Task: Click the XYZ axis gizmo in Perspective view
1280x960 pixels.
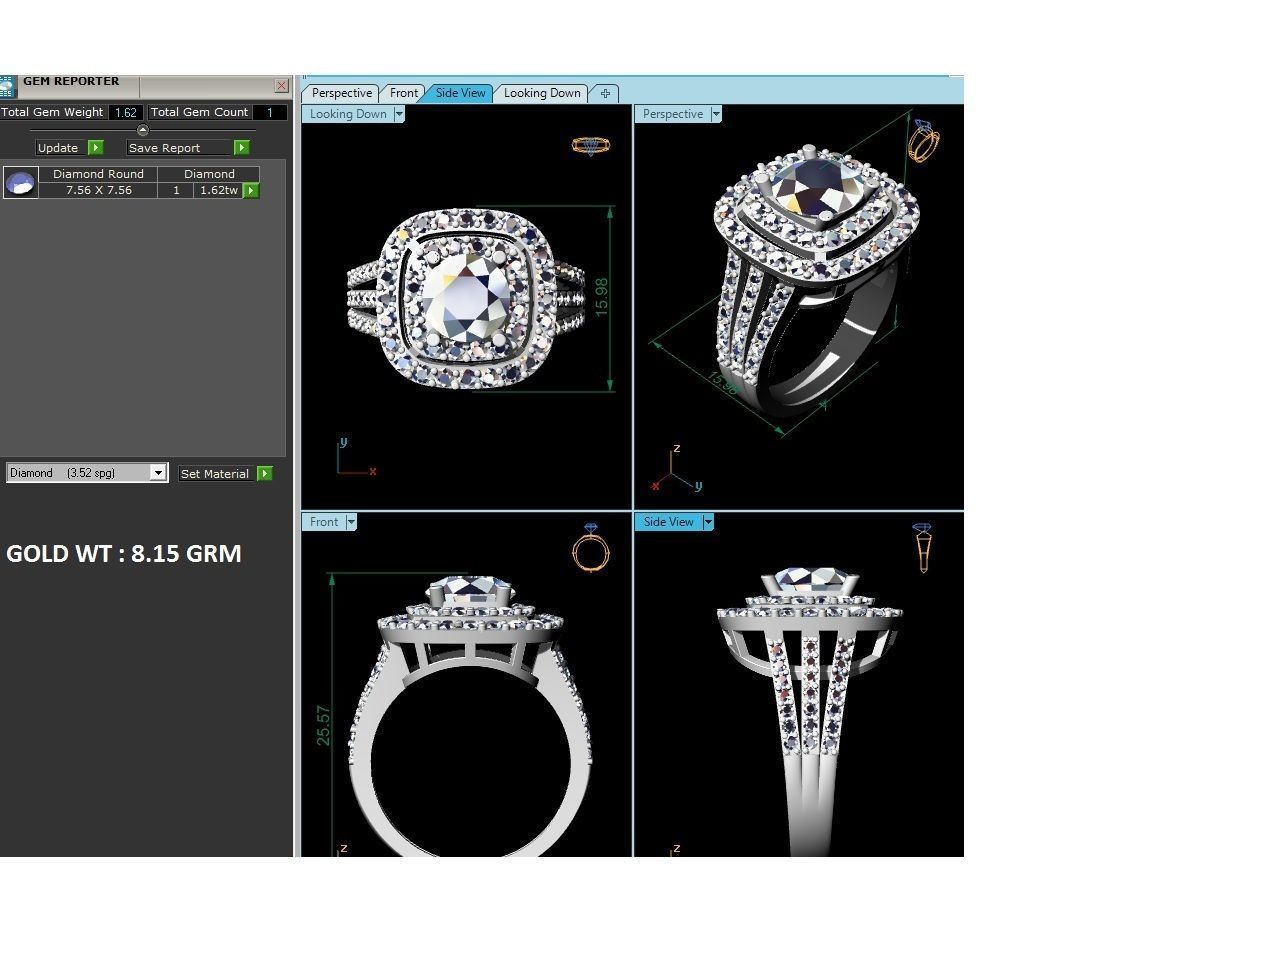Action: [677, 470]
